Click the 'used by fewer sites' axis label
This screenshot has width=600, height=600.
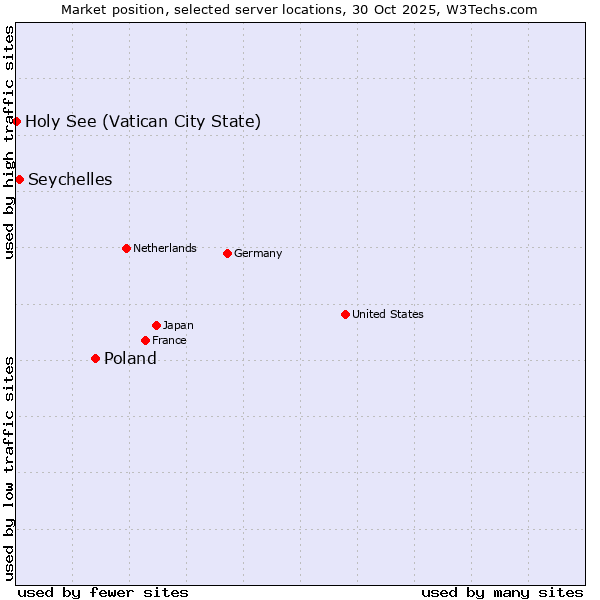pos(103,592)
